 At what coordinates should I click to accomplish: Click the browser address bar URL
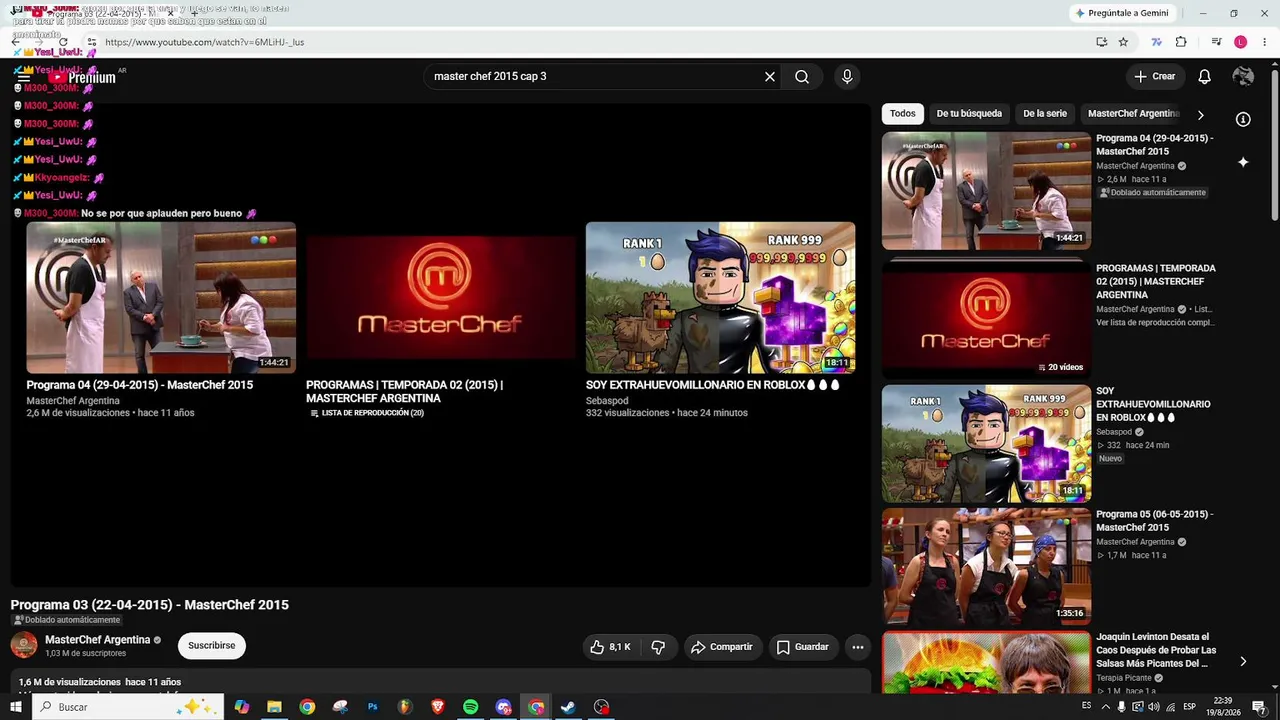(204, 42)
